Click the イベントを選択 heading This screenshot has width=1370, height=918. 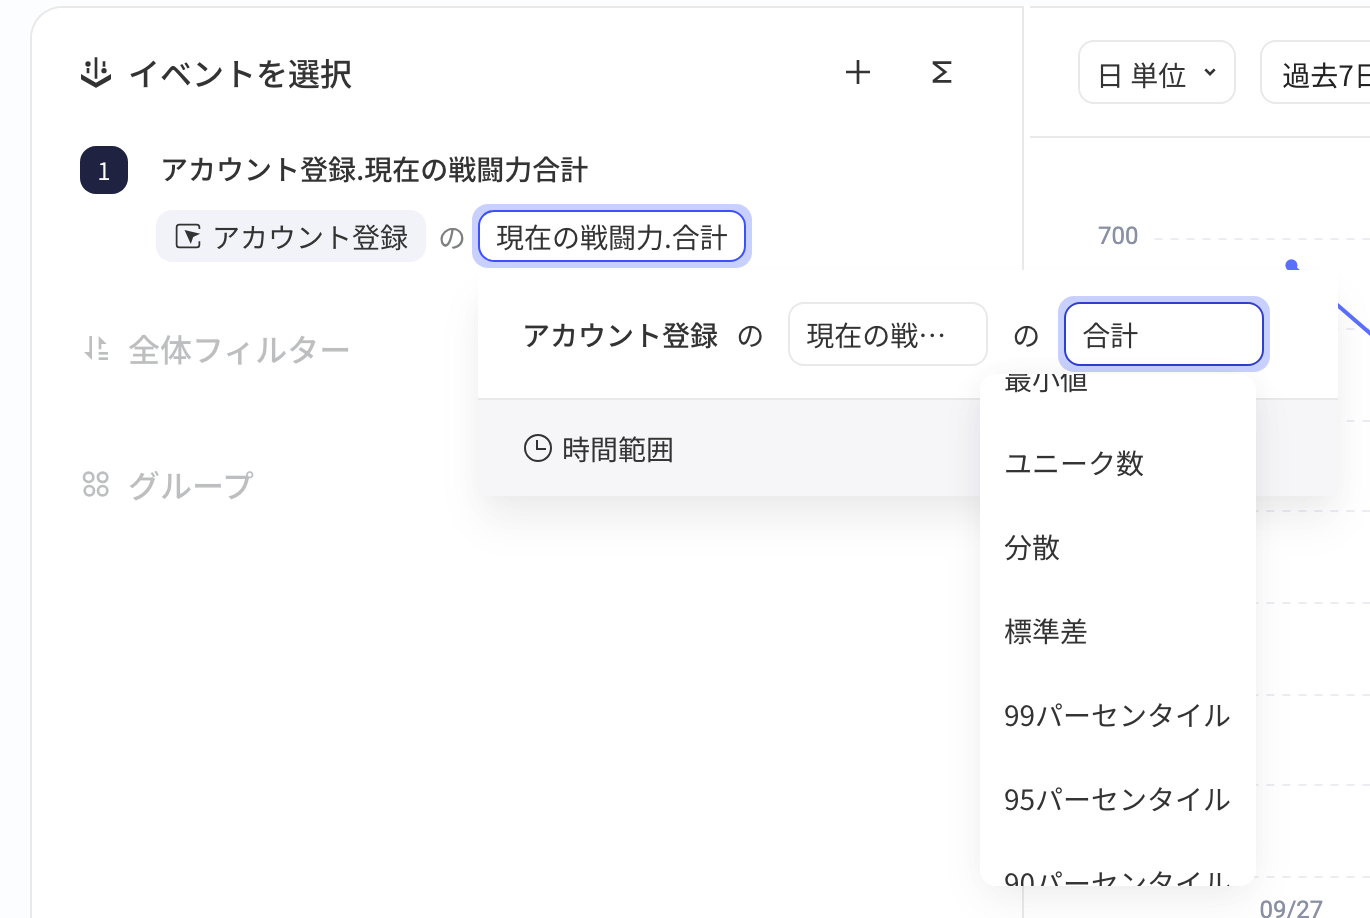[x=240, y=74]
